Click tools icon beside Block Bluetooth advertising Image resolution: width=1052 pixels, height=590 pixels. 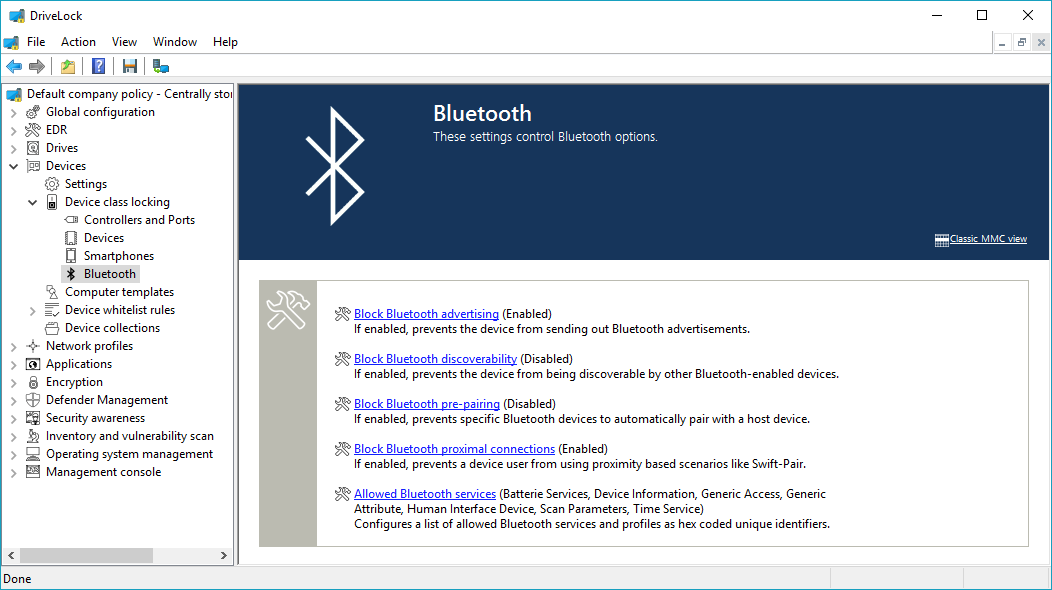[x=343, y=313]
